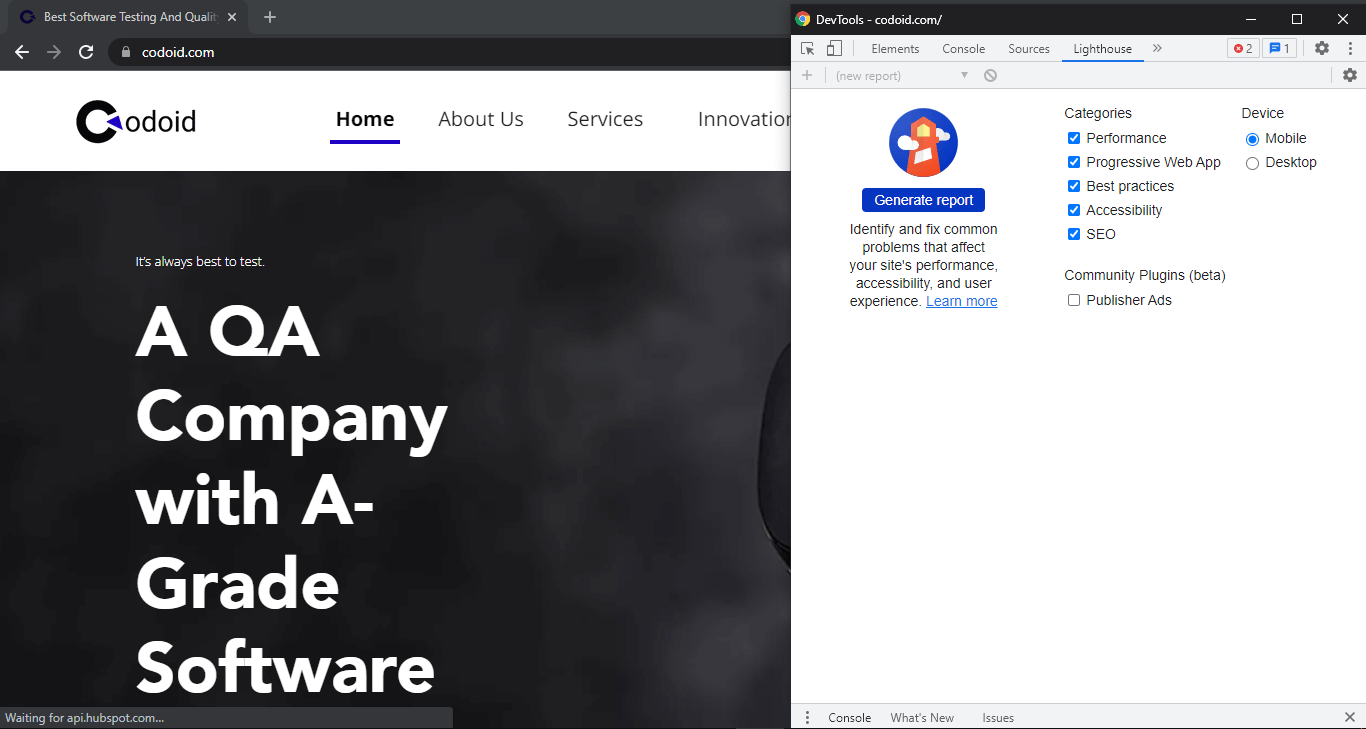Screen dimensions: 1366x729
Task: Click the add new report plus icon
Action: [x=807, y=75]
